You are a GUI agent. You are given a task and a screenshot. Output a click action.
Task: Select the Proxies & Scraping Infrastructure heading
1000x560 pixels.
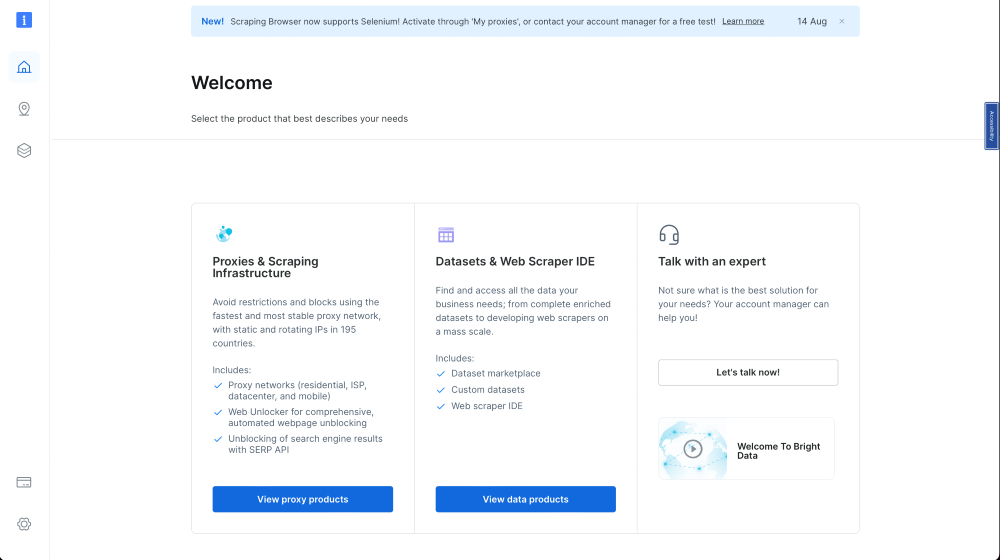265,267
